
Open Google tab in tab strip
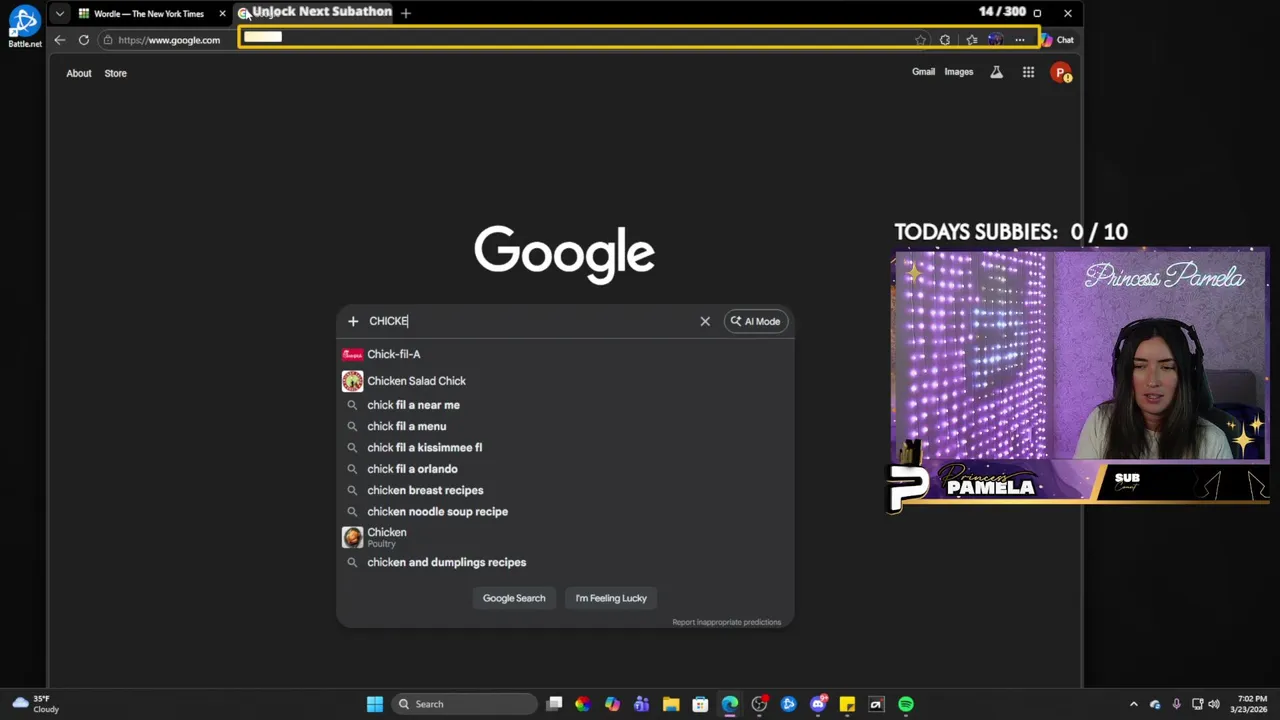[x=315, y=13]
